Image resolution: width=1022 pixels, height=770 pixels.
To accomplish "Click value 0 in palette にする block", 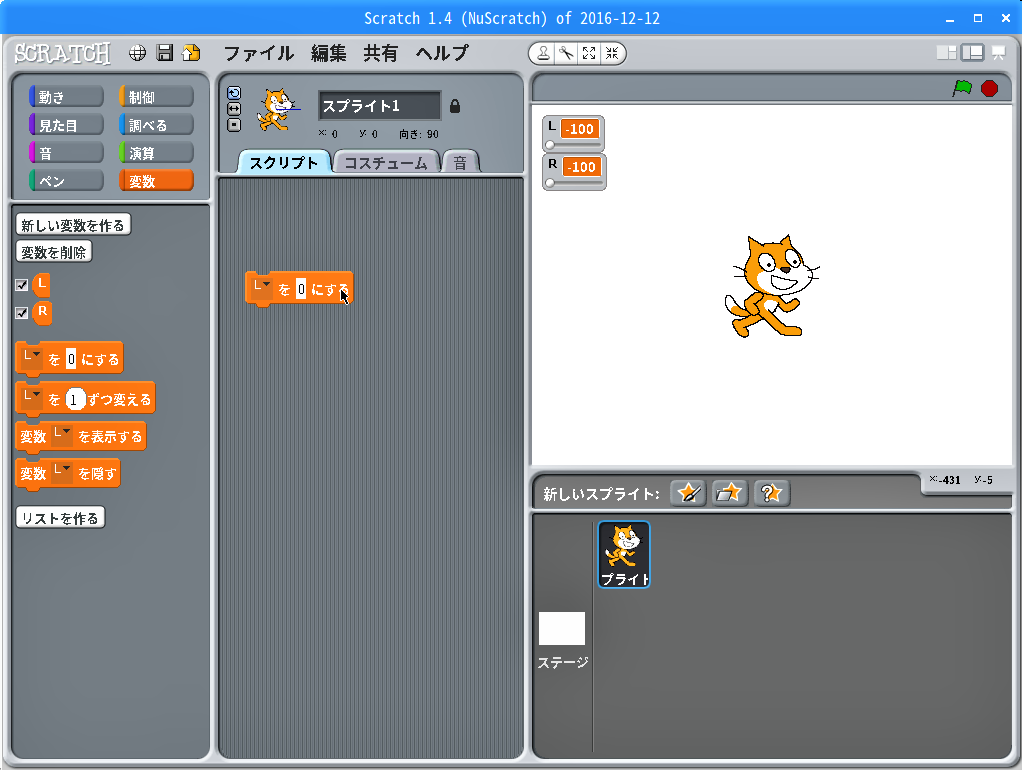I will coord(71,359).
